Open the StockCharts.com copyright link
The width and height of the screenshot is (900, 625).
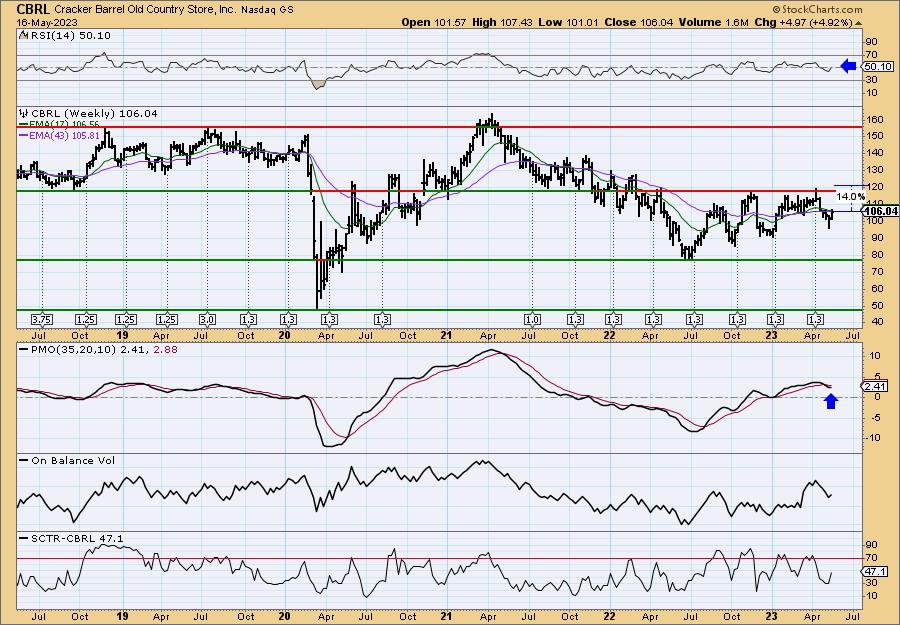[817, 9]
